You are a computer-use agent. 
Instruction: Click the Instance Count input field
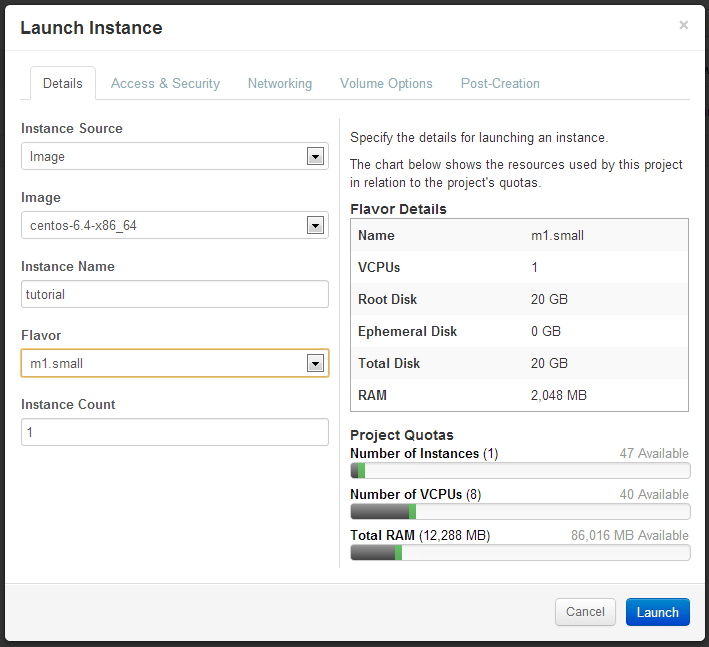[x=175, y=432]
